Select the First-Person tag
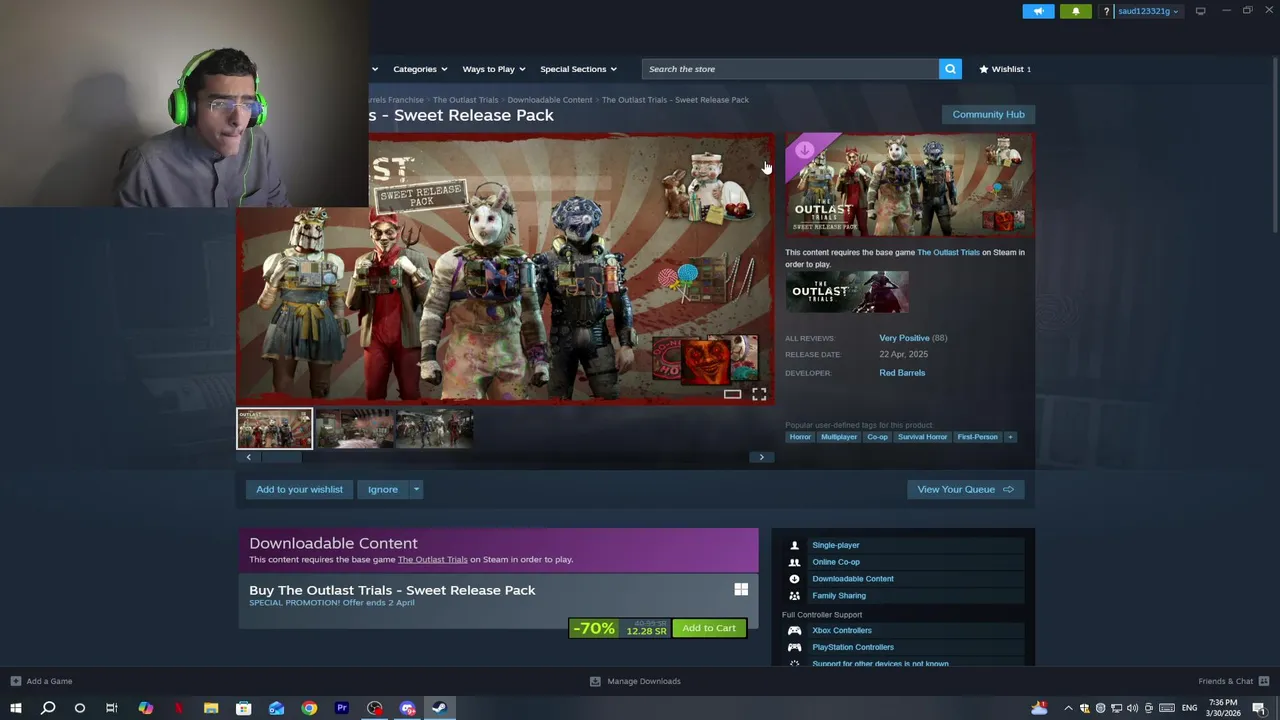 pyautogui.click(x=977, y=437)
